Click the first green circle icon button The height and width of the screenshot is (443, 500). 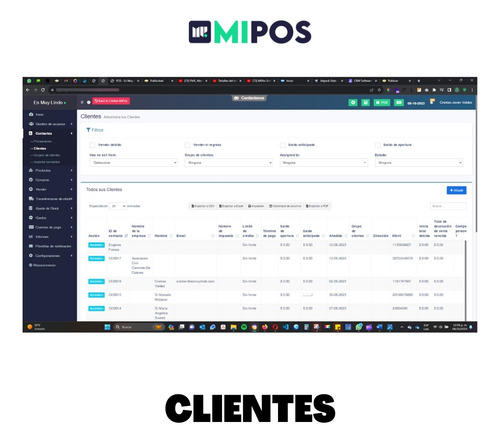click(353, 103)
